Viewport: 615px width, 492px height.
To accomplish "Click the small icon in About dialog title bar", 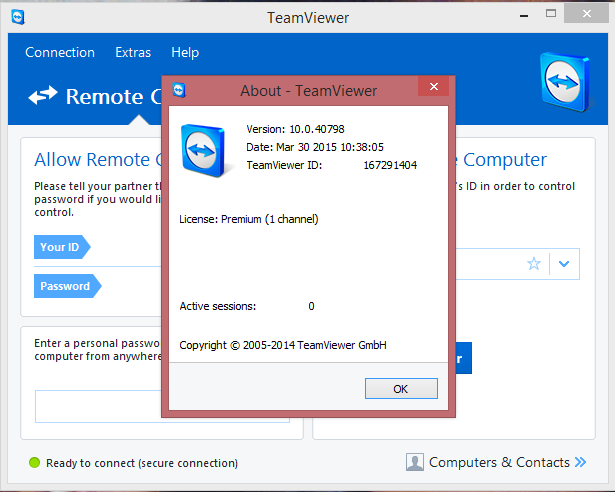I will coord(179,90).
